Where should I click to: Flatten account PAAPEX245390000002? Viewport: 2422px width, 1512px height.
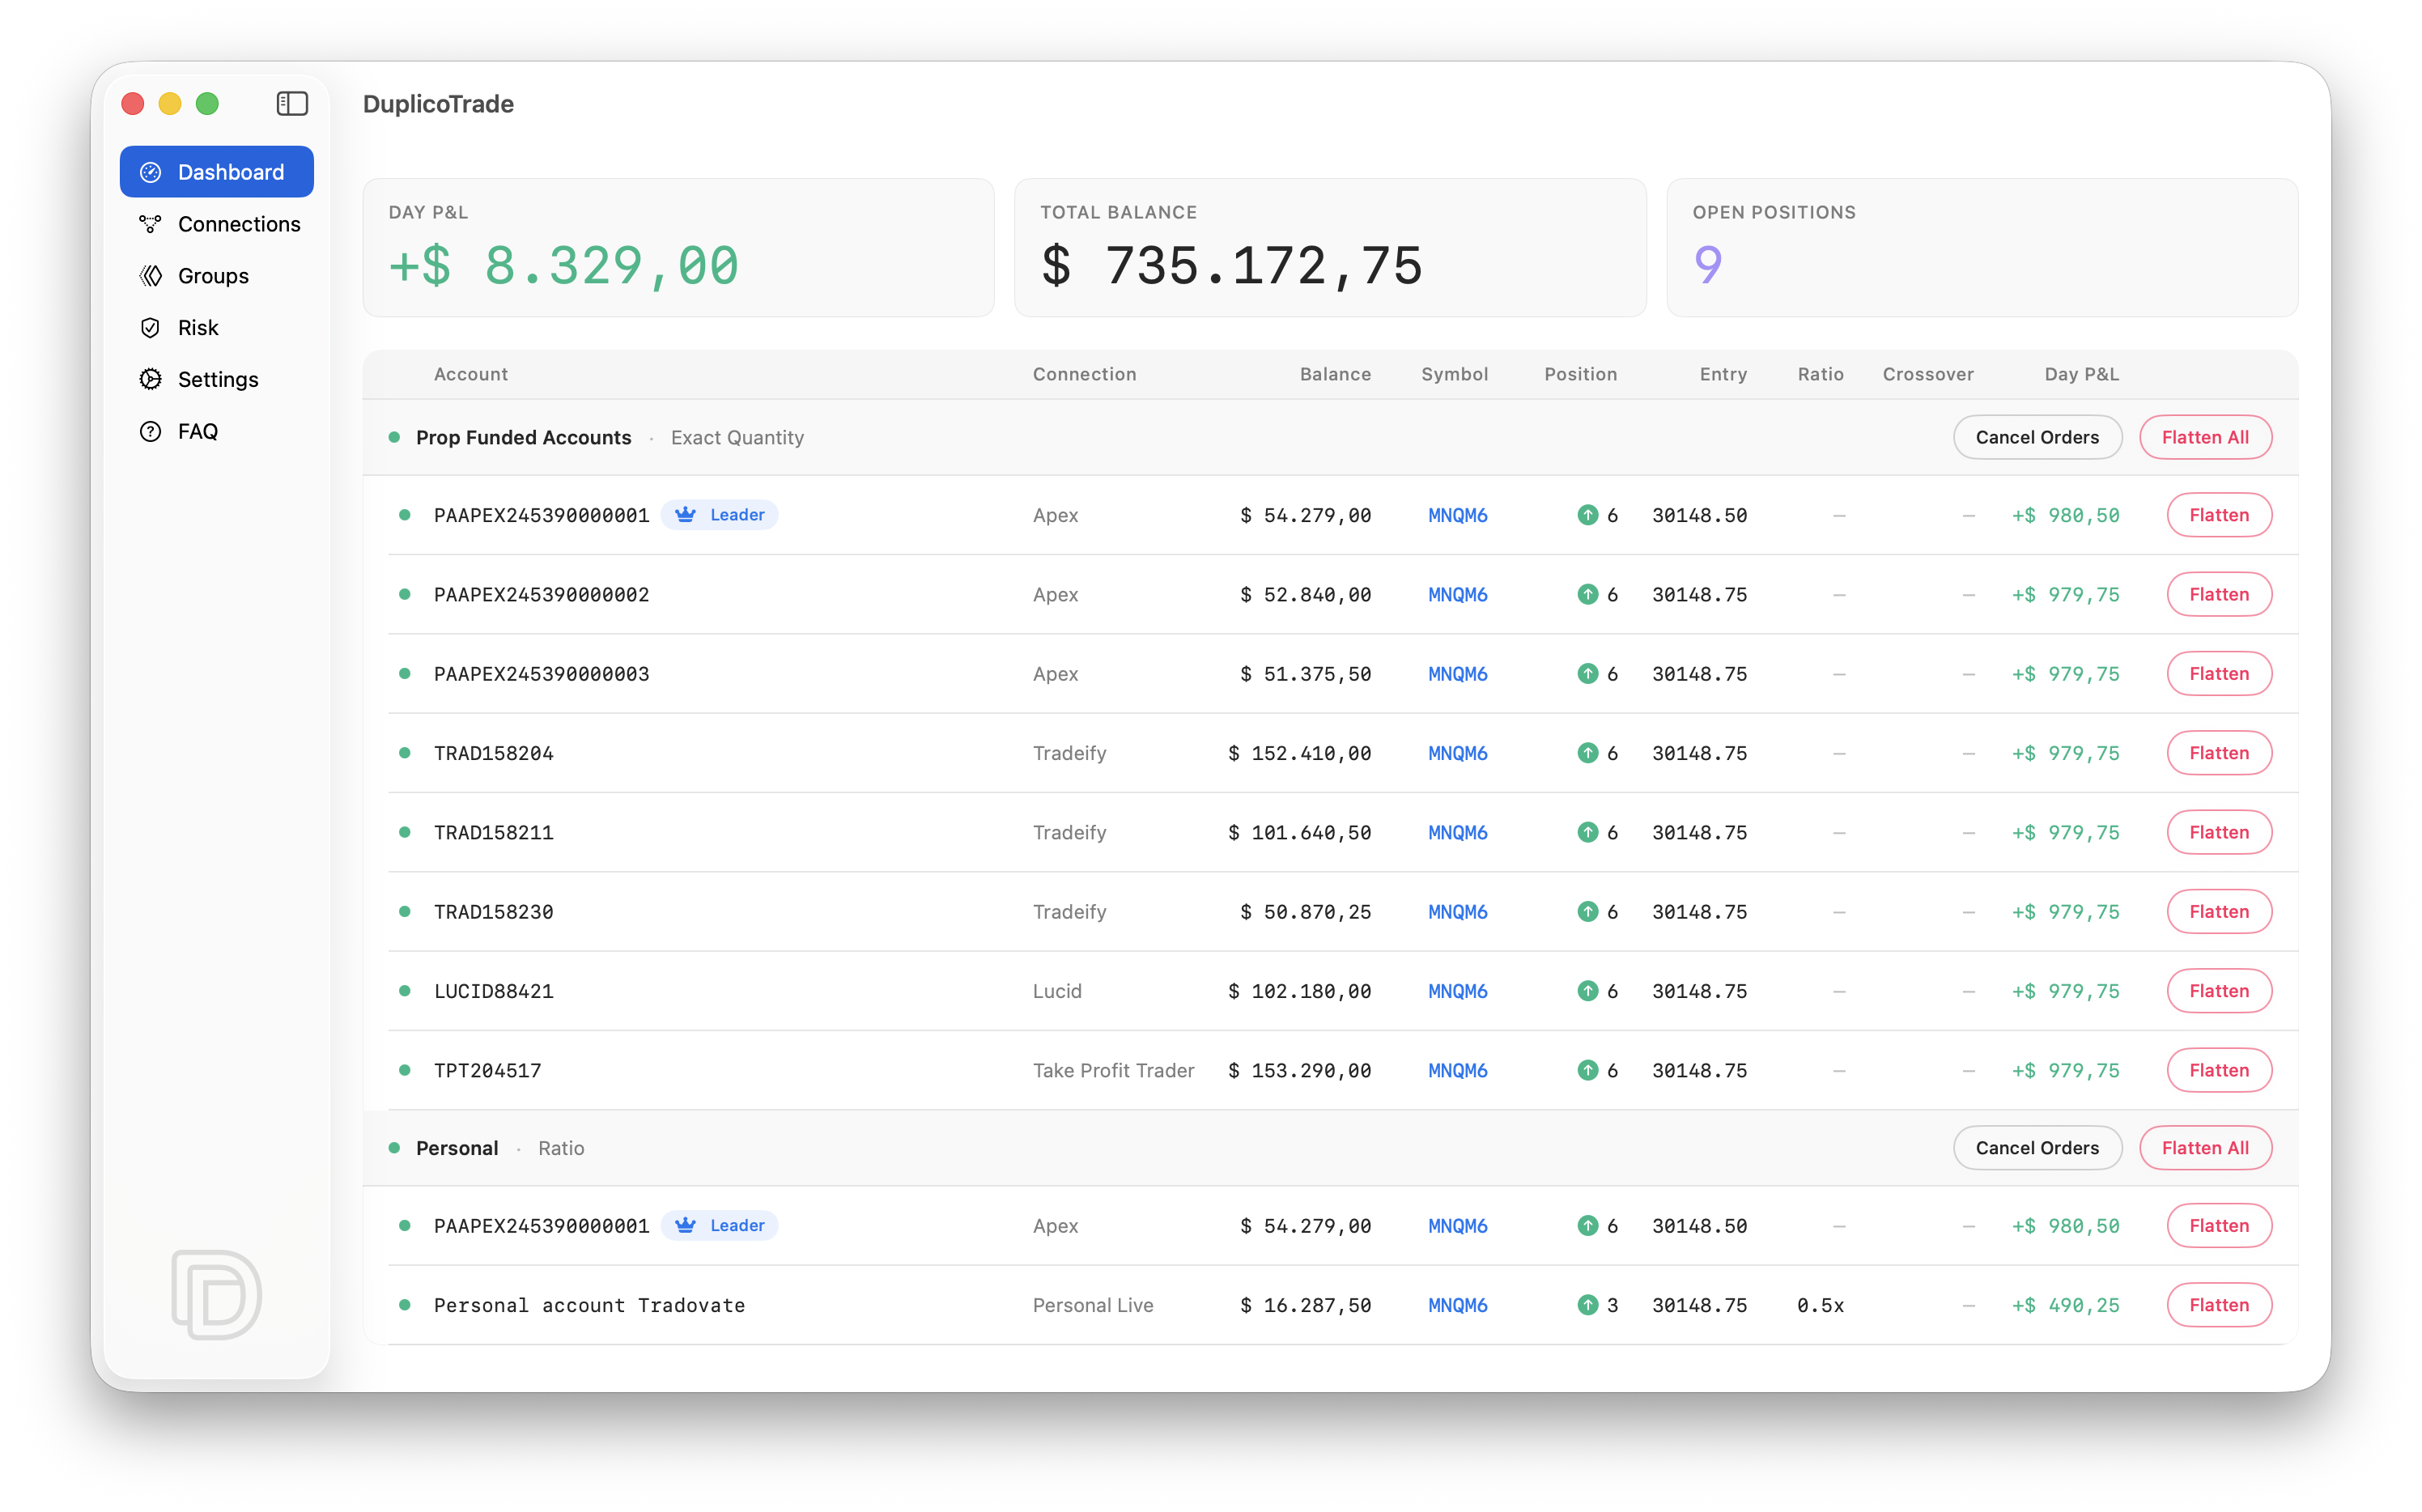[2219, 595]
